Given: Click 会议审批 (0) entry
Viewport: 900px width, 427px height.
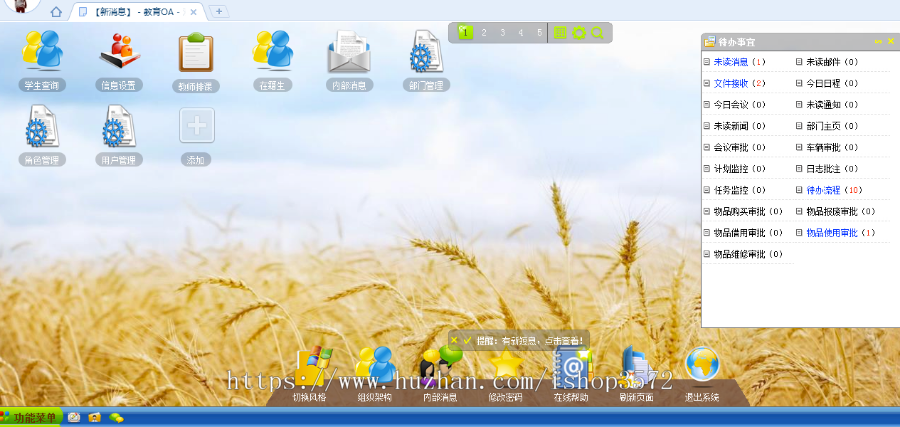Looking at the screenshot, I should 739,147.
